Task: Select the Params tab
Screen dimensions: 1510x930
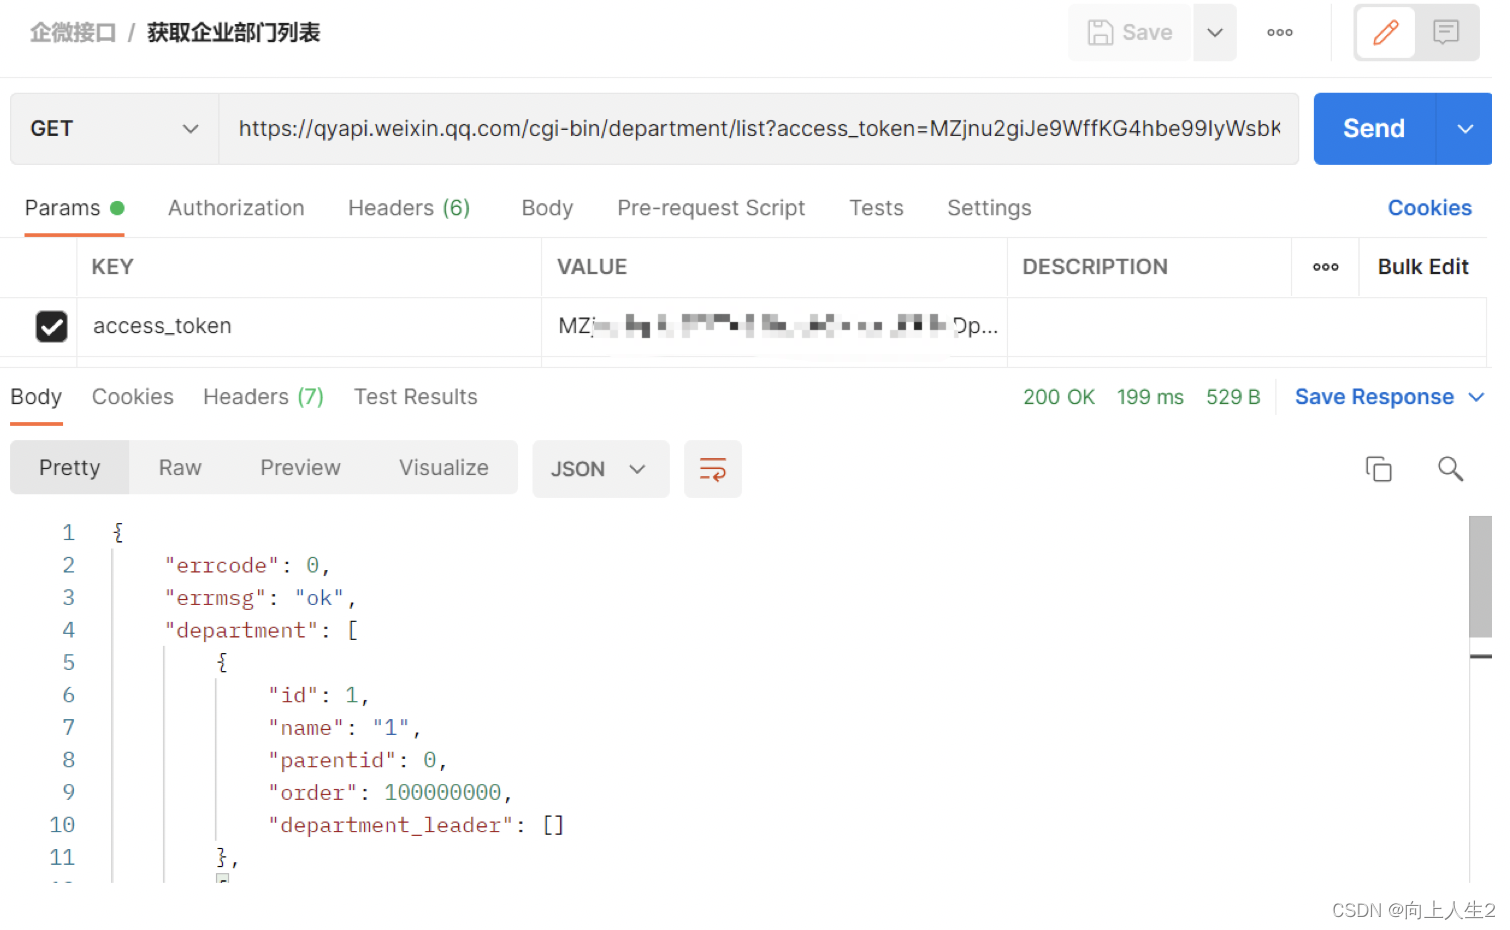Action: 74,208
